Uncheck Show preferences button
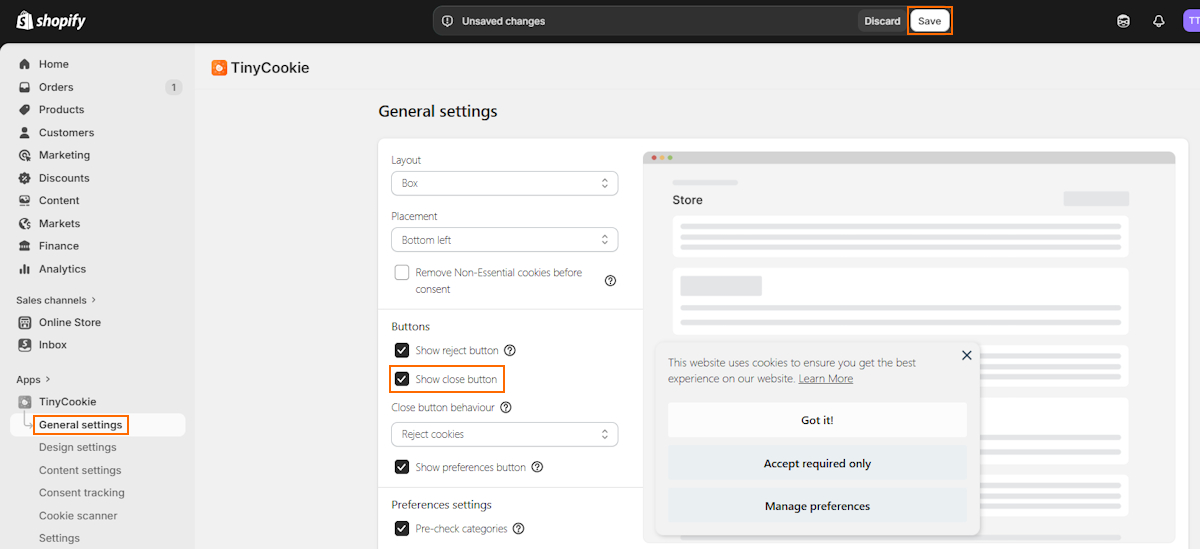Screen dimensions: 1200x549 (402, 467)
